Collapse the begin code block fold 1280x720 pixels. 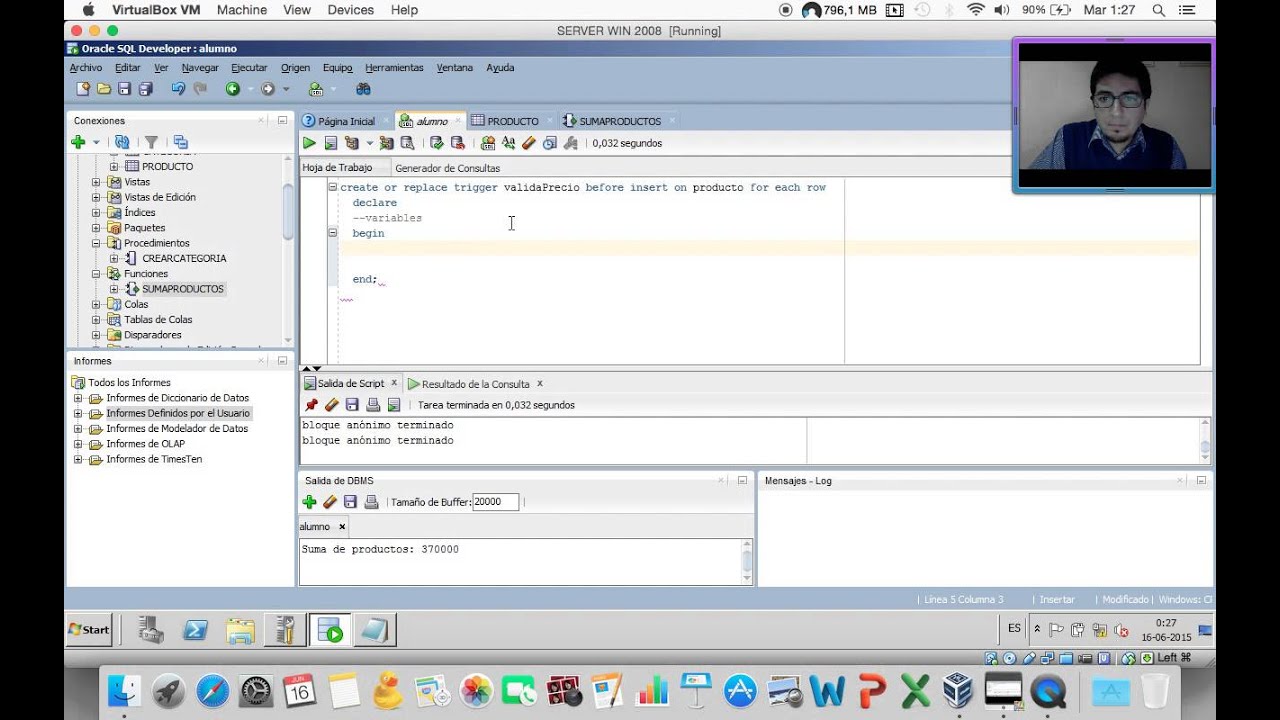pos(333,233)
